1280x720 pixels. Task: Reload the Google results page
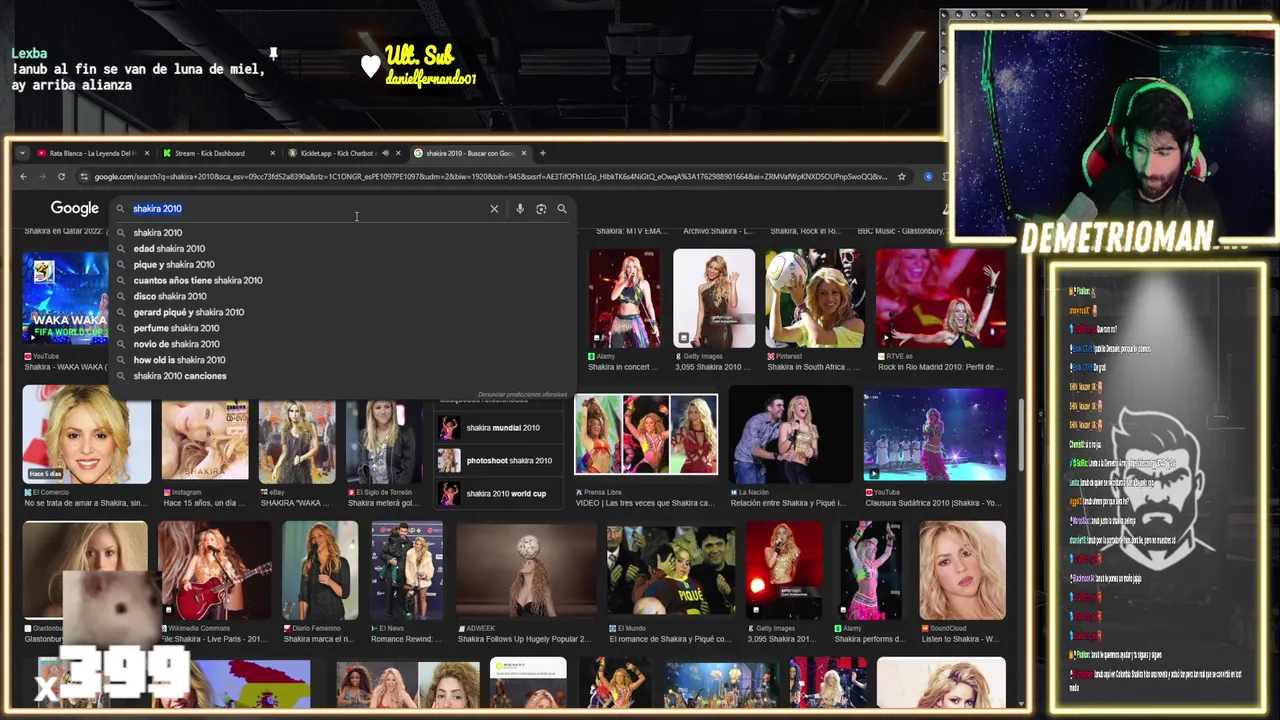61,177
